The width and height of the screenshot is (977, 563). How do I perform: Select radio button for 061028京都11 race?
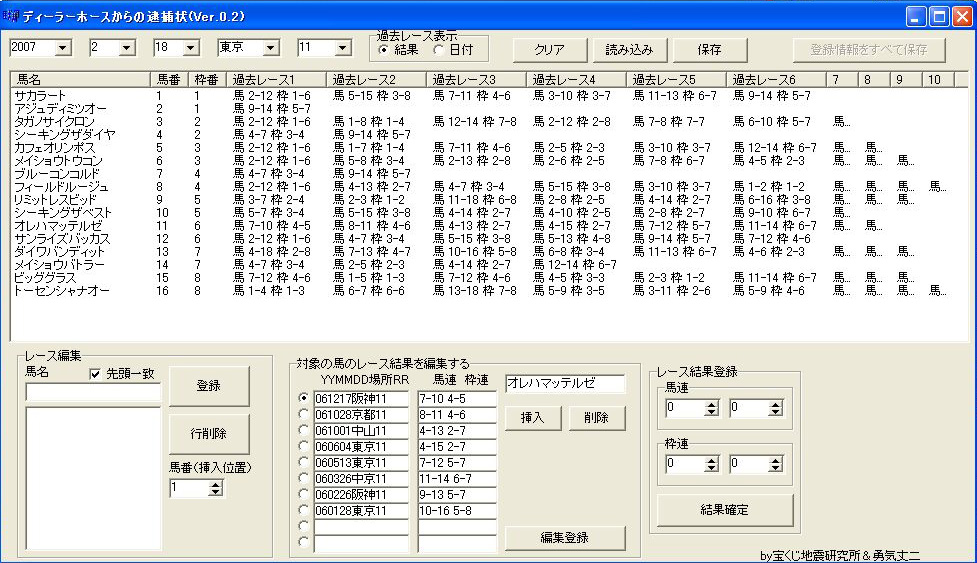point(304,415)
